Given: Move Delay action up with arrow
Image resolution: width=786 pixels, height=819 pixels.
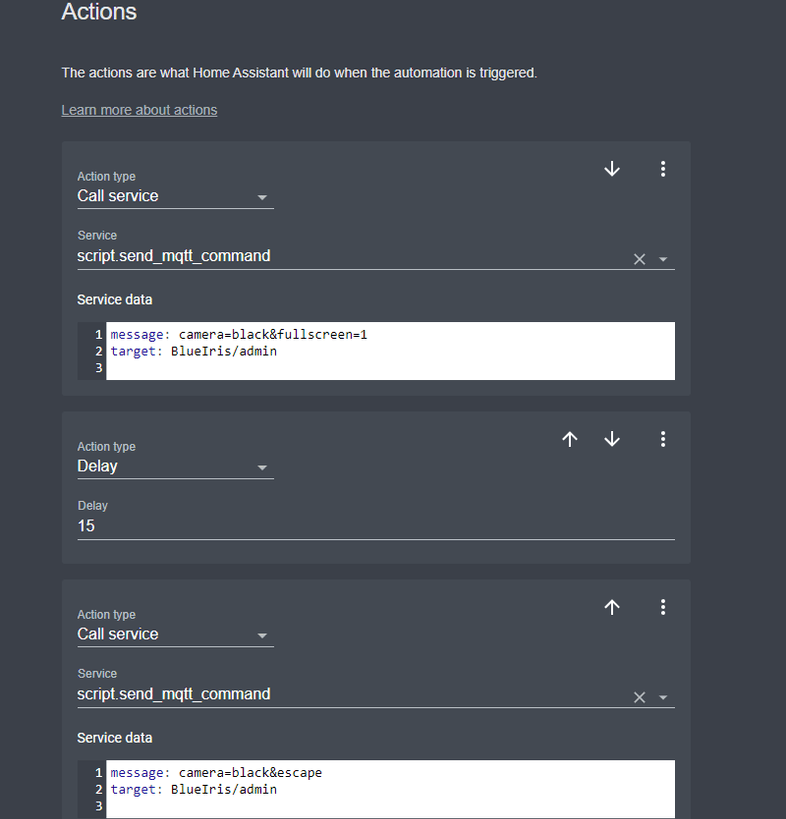Looking at the screenshot, I should (x=570, y=439).
